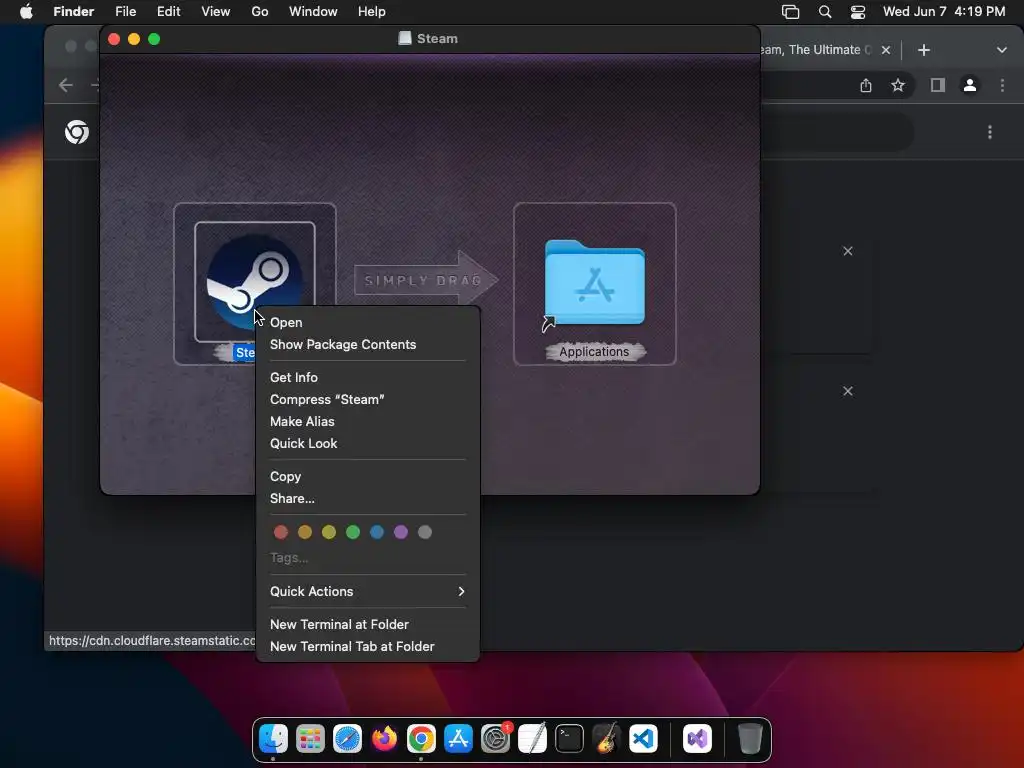Open System Settings in the Dock

point(496,739)
